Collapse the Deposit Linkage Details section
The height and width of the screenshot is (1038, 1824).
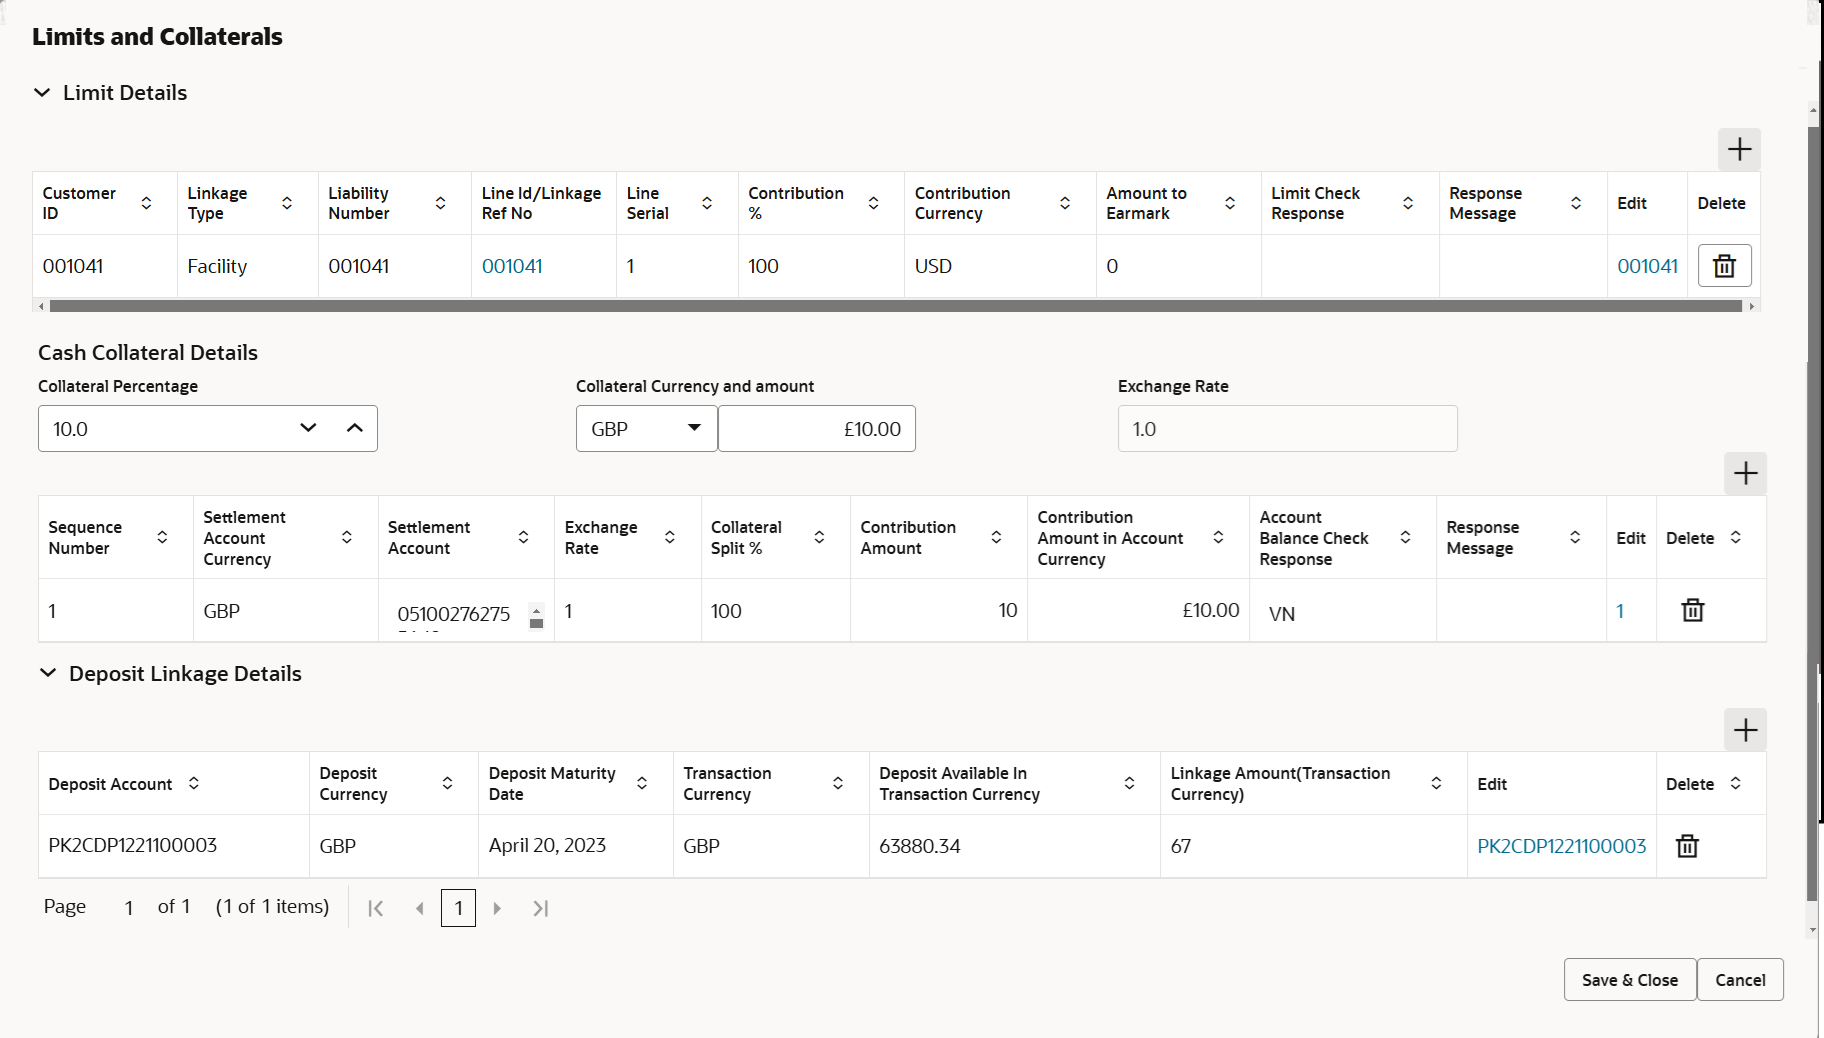pos(48,673)
